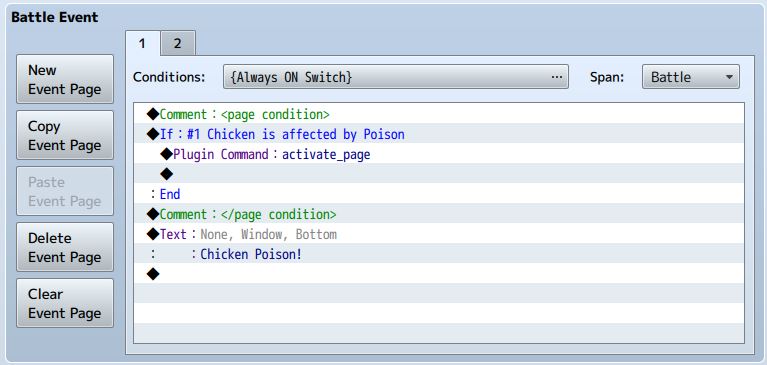
Task: Select the closing page condition comment
Action: [x=439, y=214]
